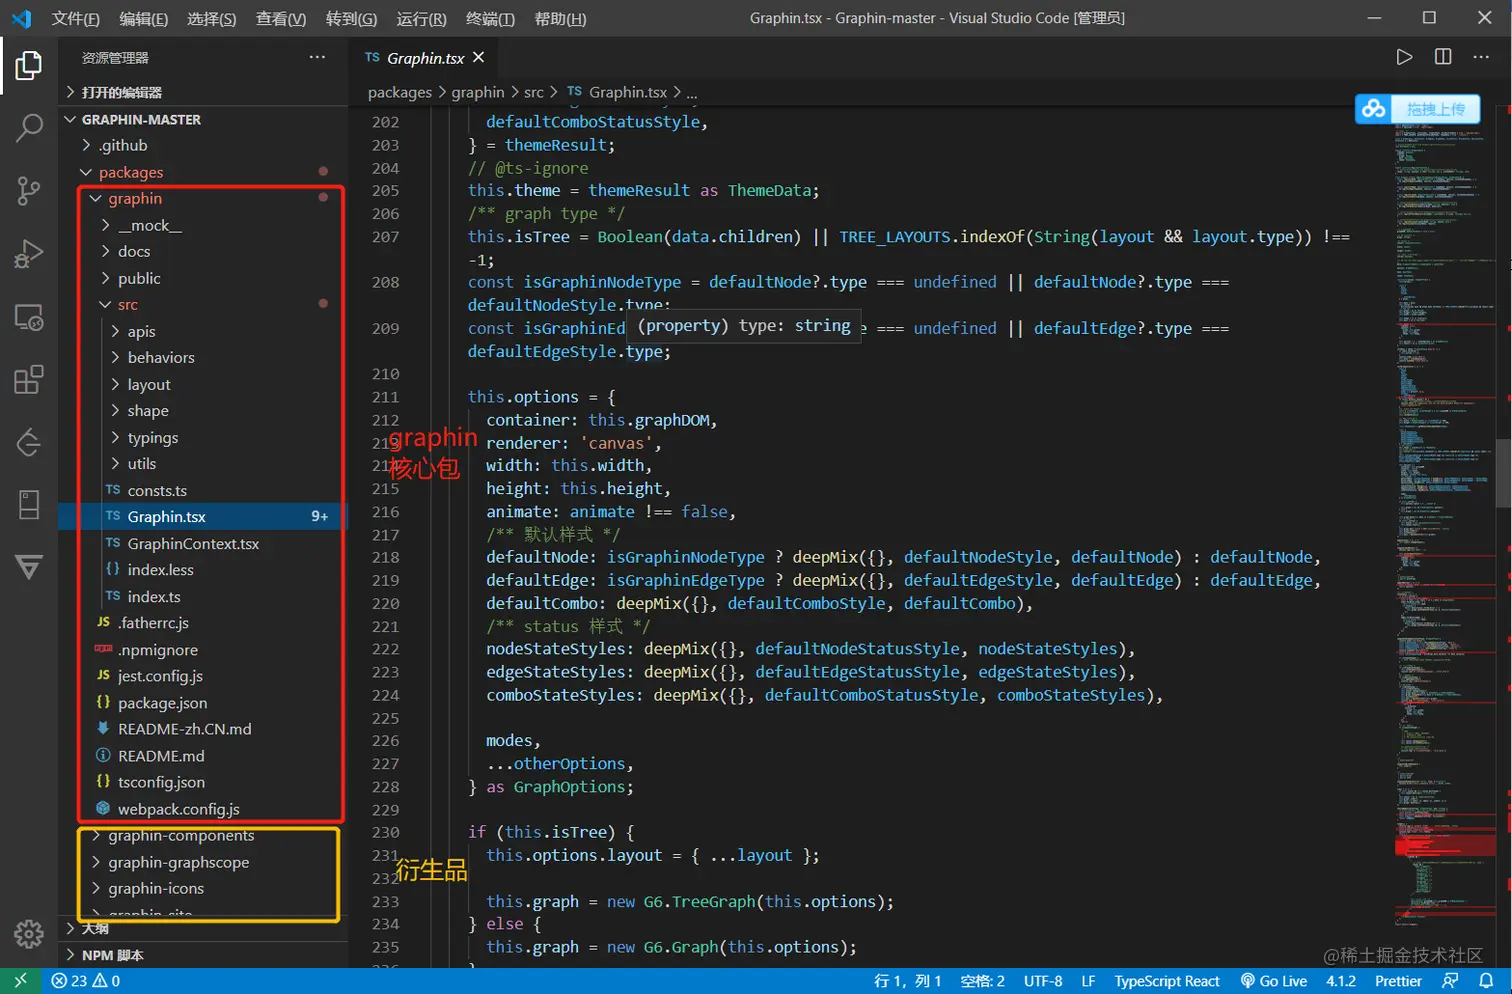Open webpack.config.js file
This screenshot has width=1512, height=994.
coord(203,808)
